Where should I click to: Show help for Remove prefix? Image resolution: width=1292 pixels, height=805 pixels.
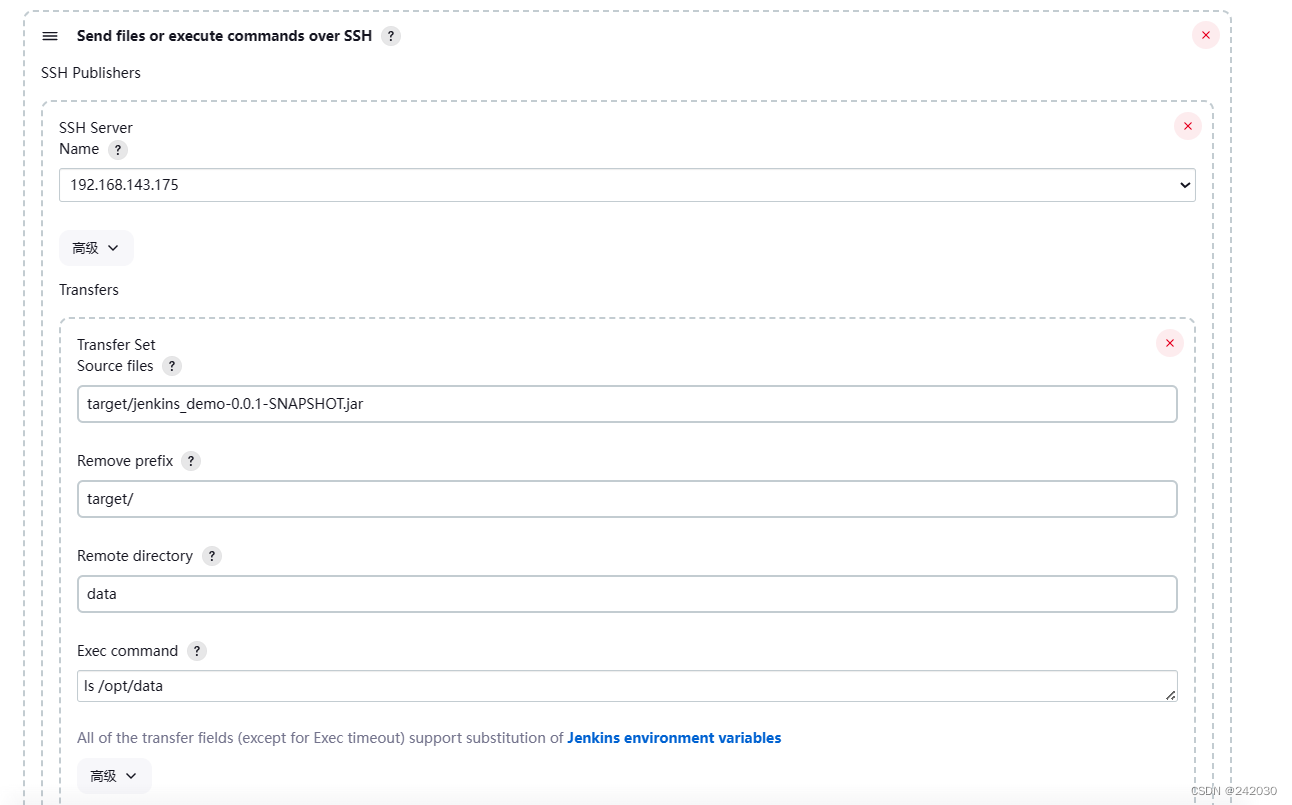(191, 461)
